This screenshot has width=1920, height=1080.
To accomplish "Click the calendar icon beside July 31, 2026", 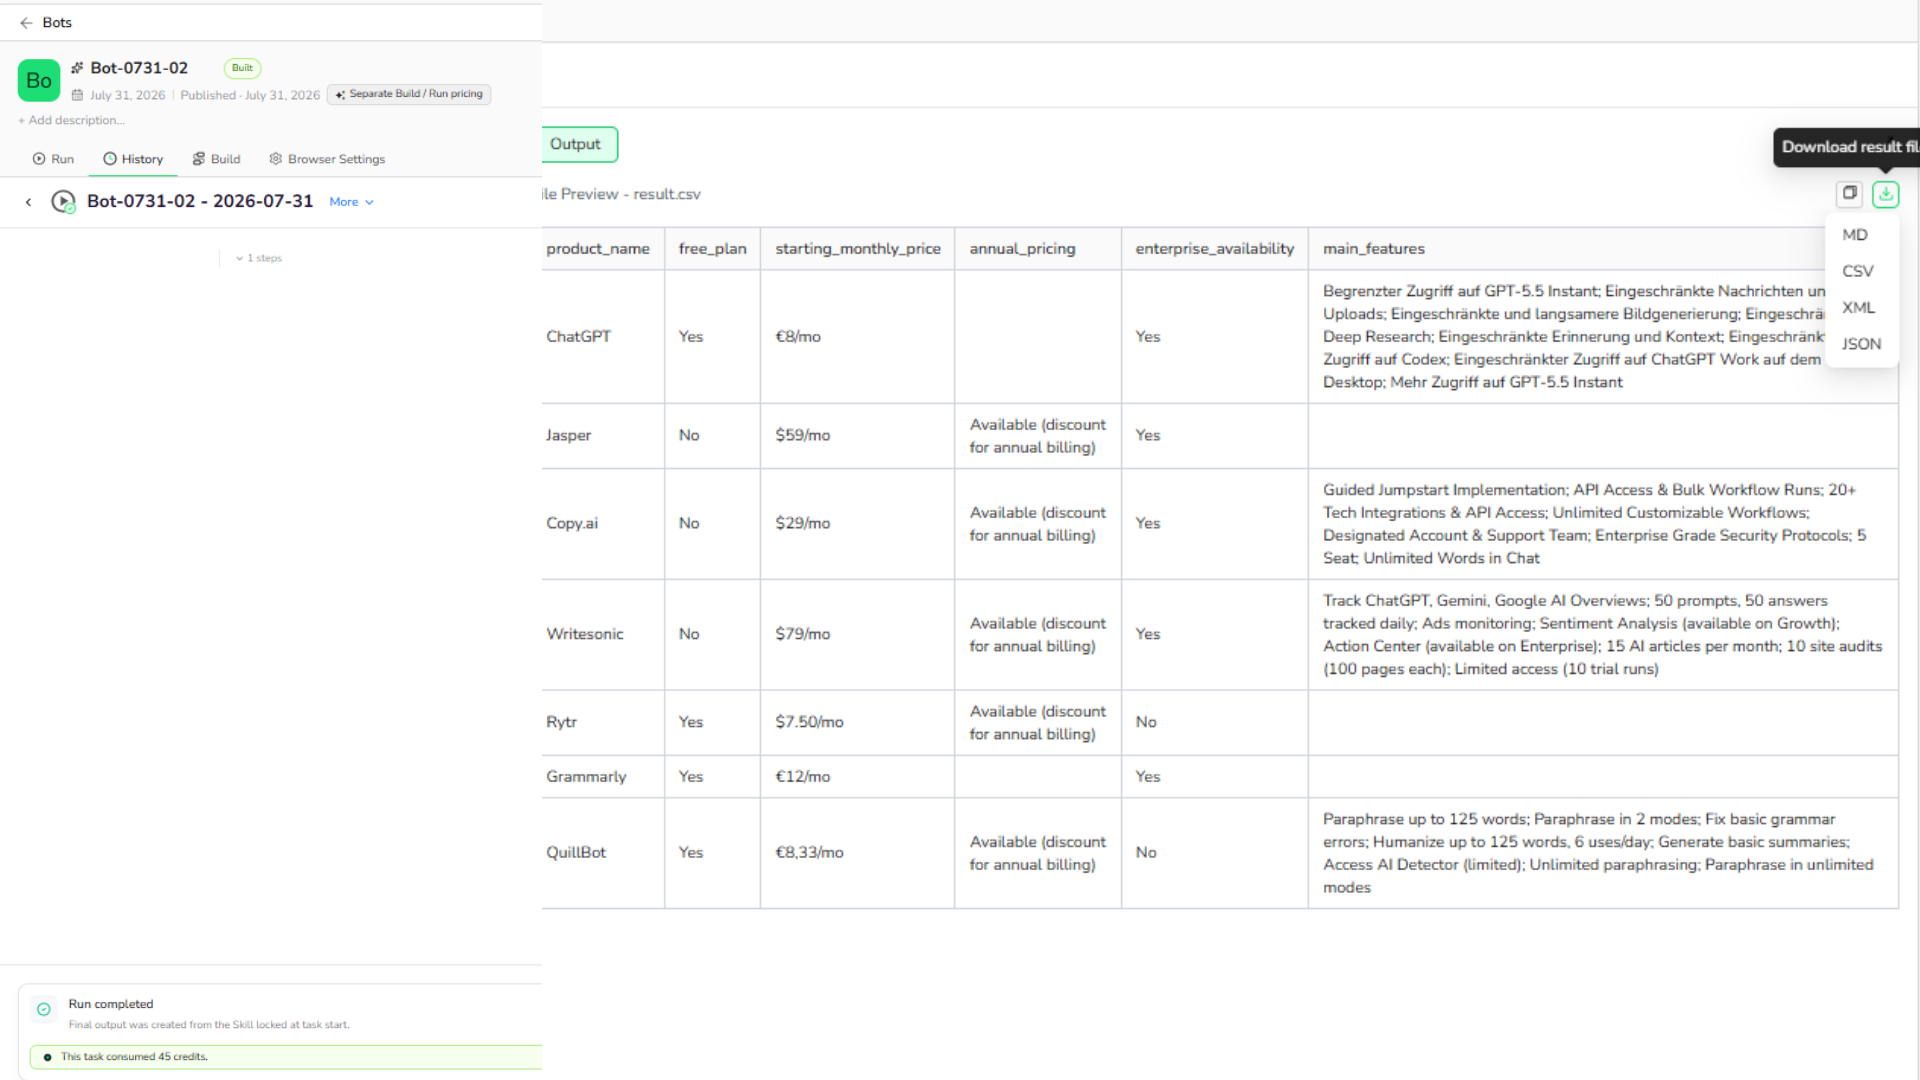I will (x=77, y=95).
